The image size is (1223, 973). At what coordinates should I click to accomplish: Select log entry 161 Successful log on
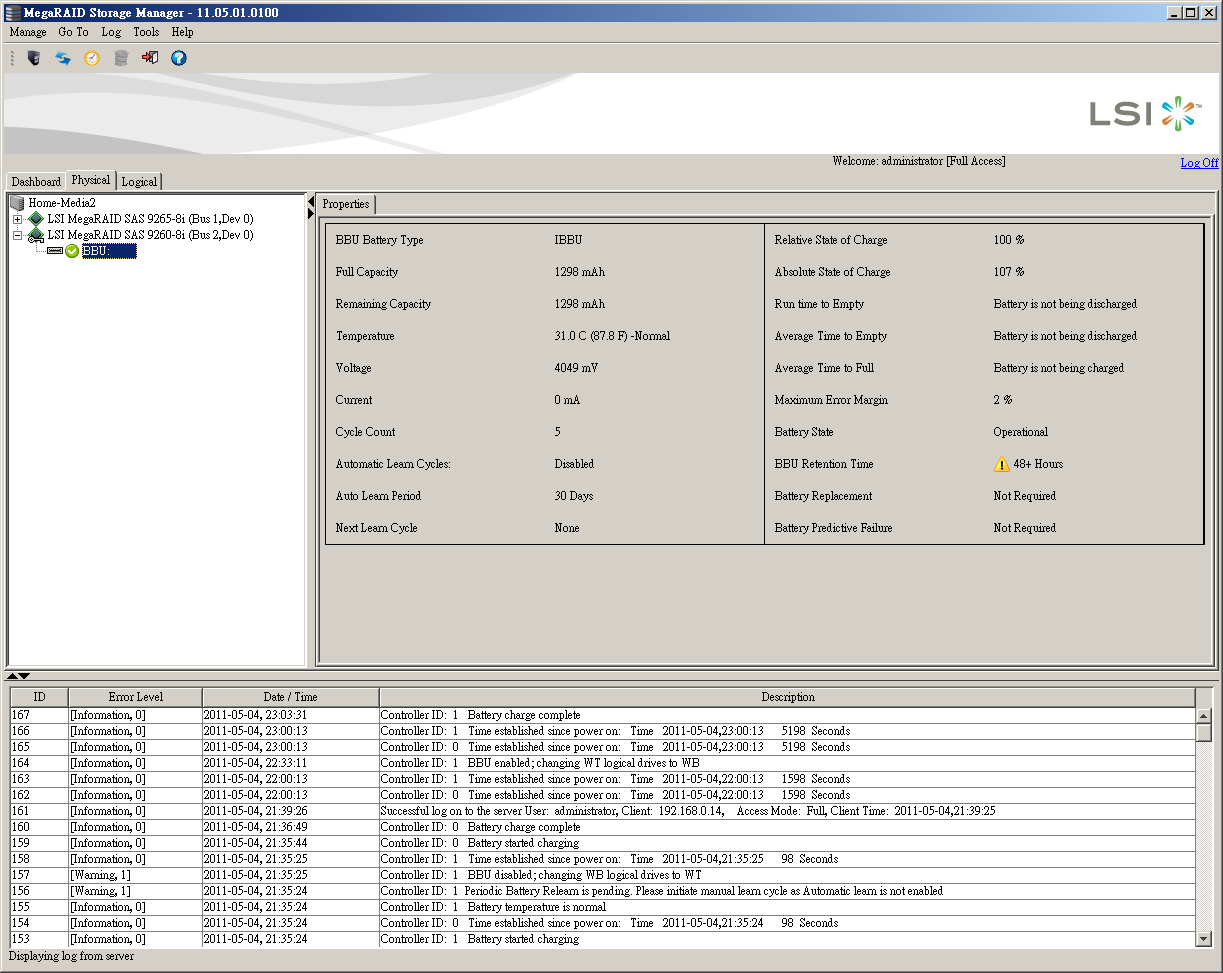point(603,811)
